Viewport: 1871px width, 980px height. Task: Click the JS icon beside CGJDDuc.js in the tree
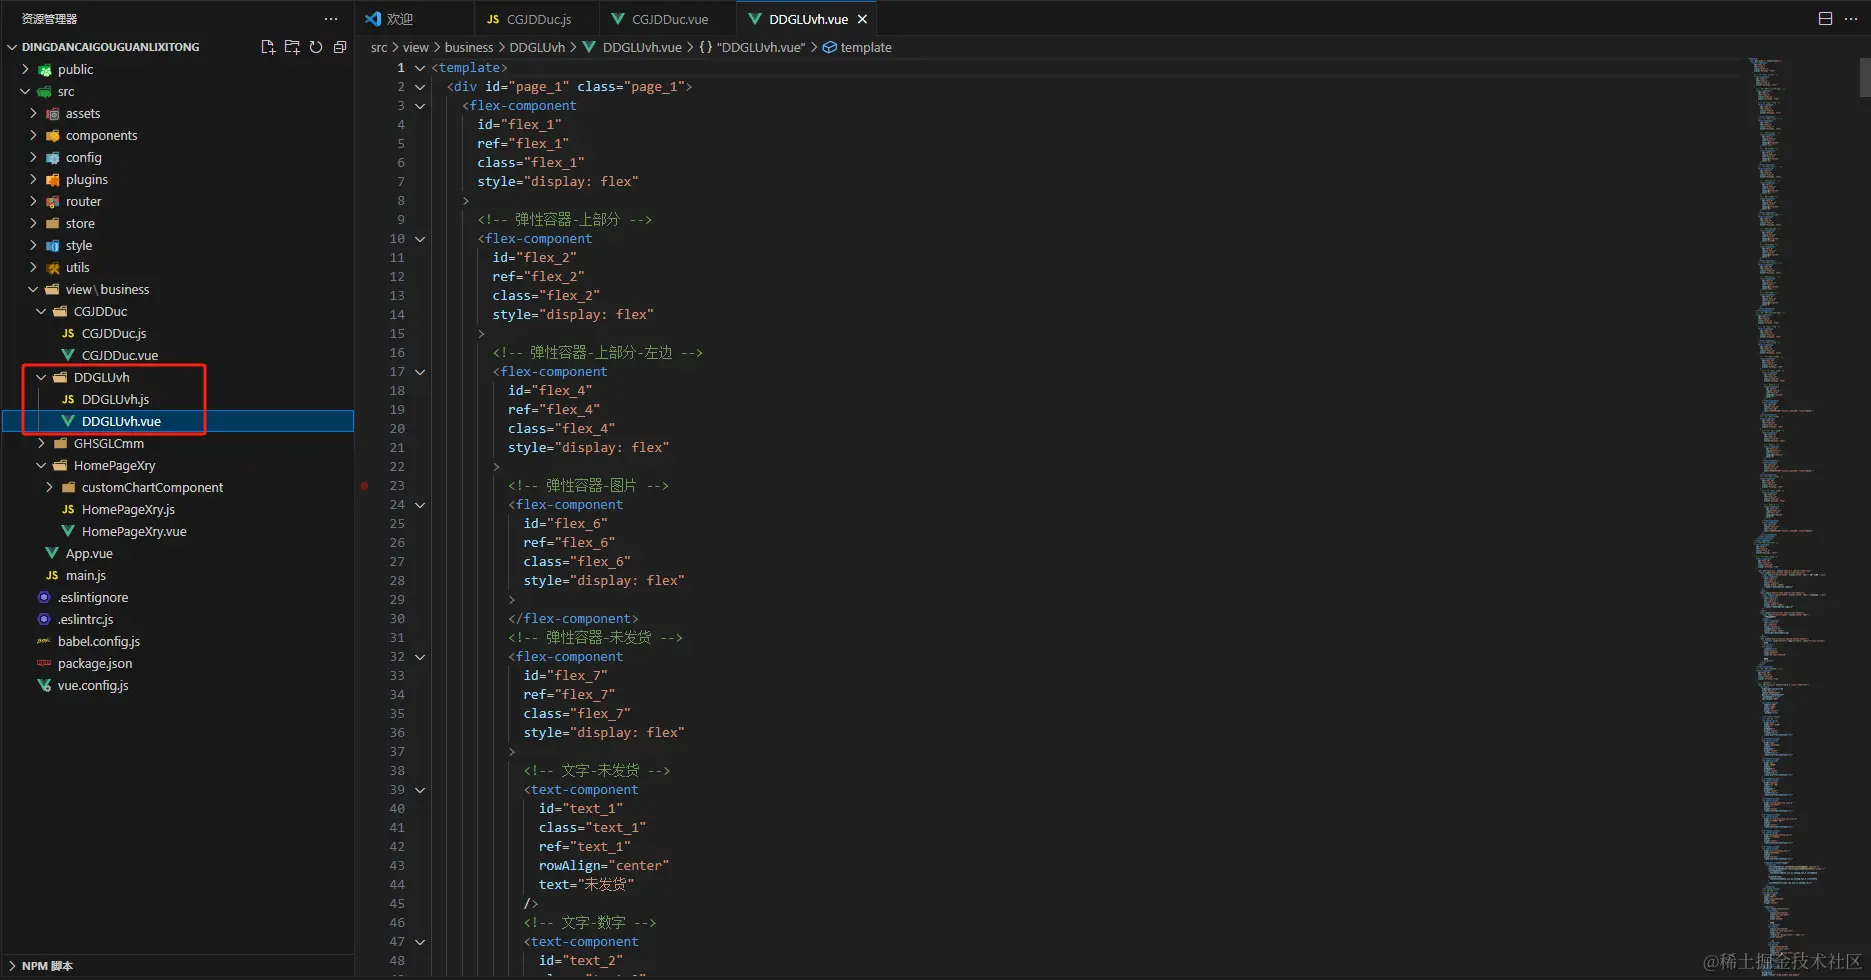[68, 333]
